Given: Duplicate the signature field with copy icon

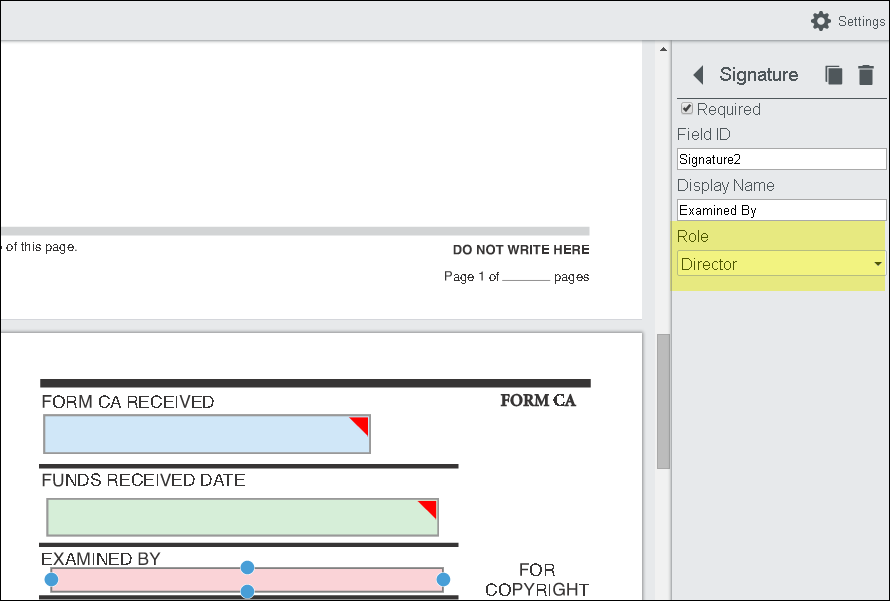Looking at the screenshot, I should coord(833,75).
